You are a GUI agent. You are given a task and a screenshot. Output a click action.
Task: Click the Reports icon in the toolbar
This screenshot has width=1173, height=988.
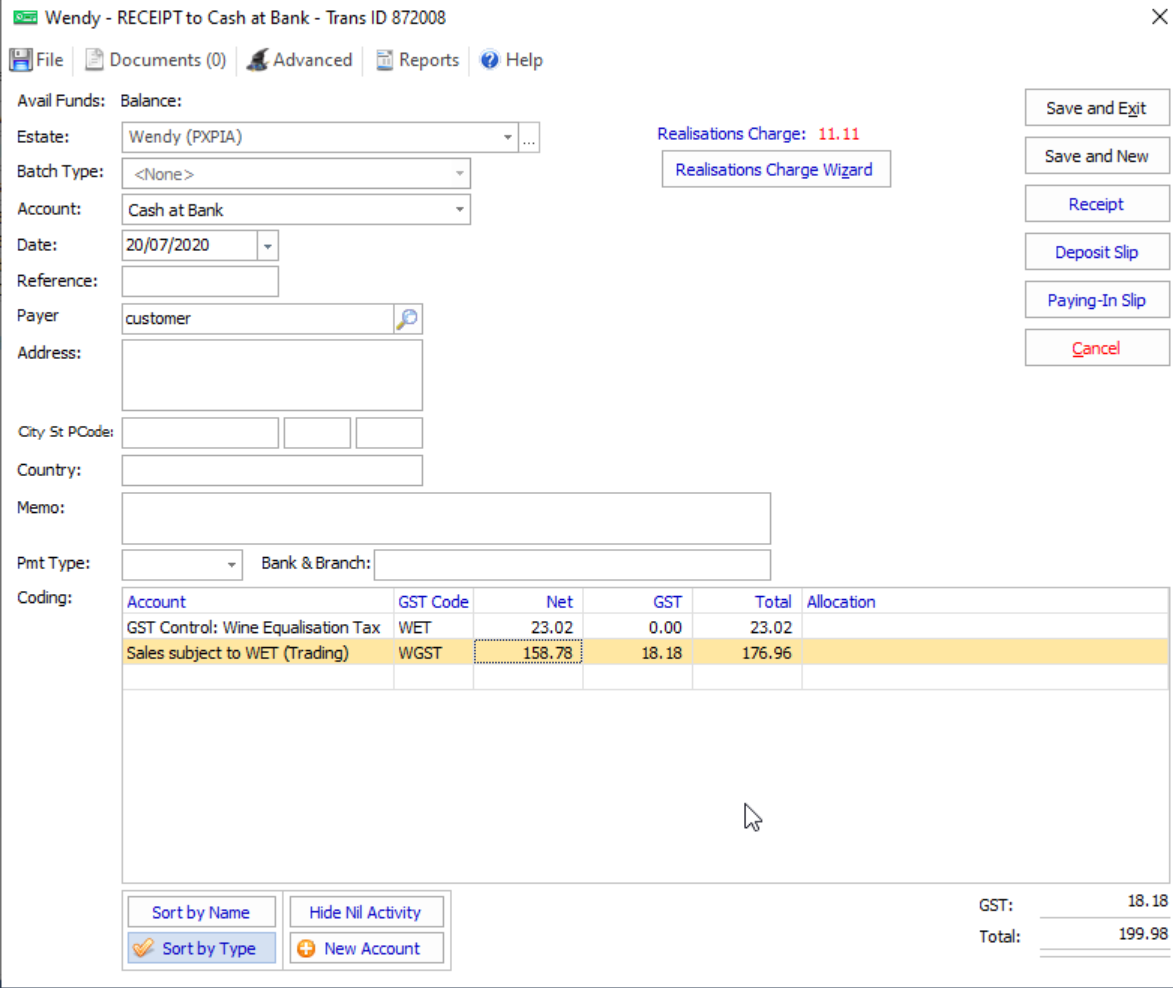[384, 60]
